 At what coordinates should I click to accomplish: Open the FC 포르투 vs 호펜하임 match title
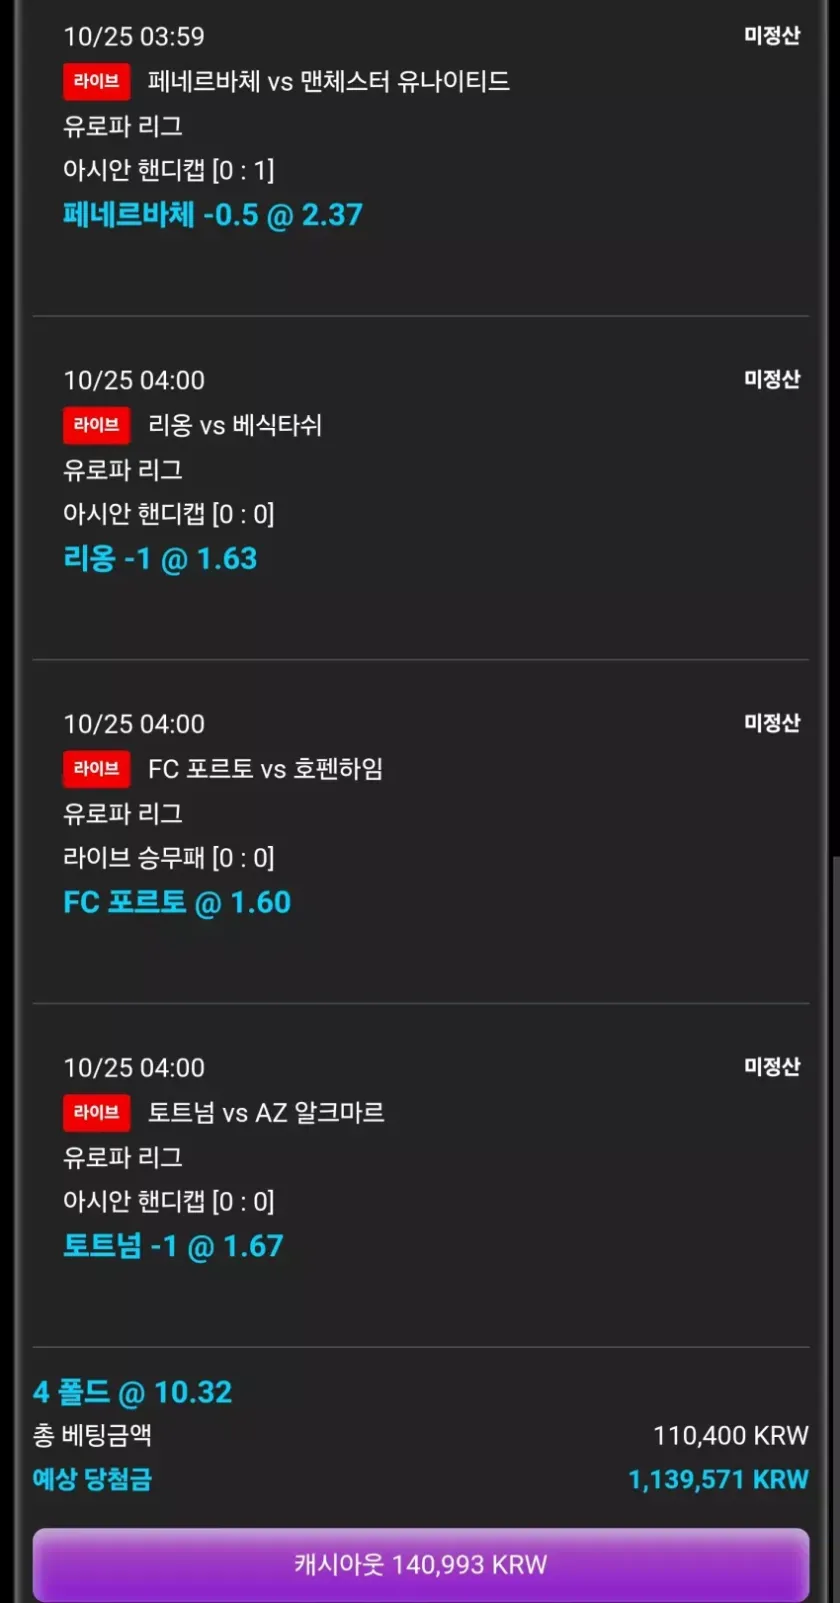click(x=265, y=769)
